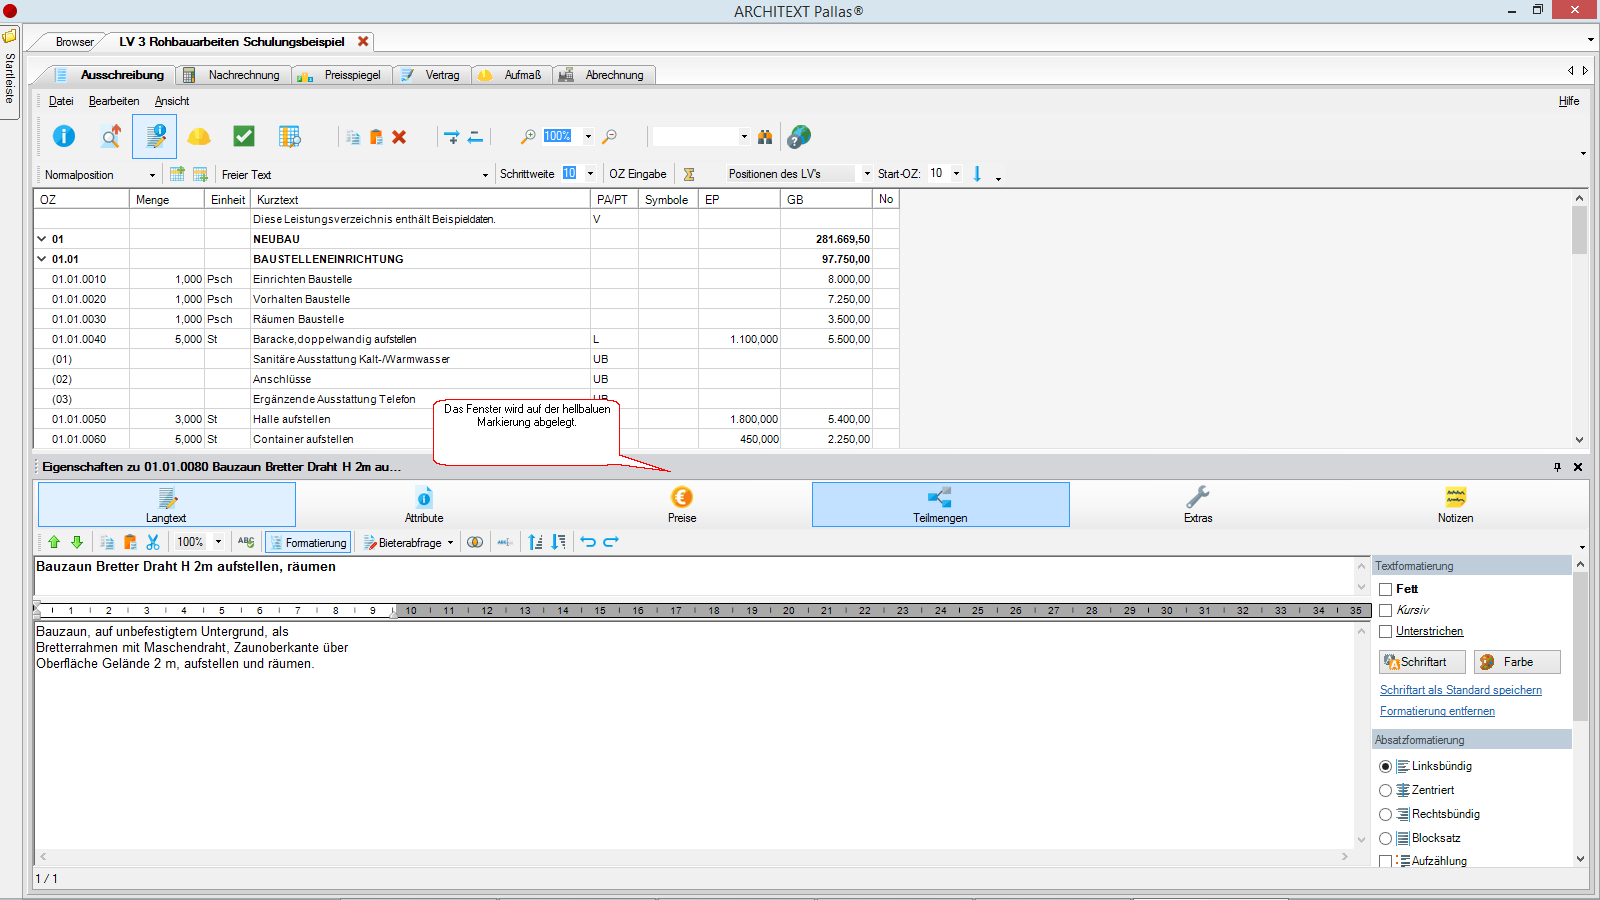Open the Datei menu
This screenshot has height=900, width=1600.
pyautogui.click(x=61, y=101)
